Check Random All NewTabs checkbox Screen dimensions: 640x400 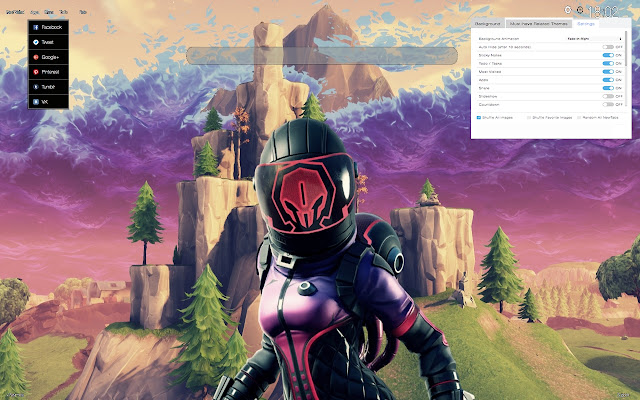coord(579,118)
